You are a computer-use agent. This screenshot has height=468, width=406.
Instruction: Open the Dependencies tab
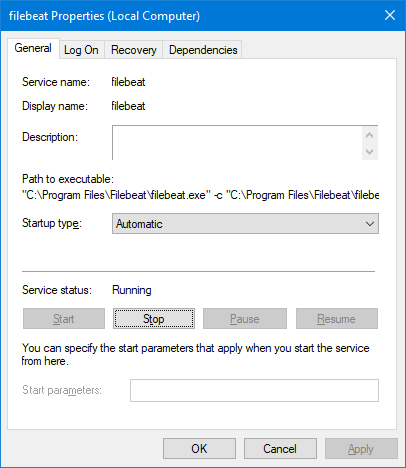point(203,50)
